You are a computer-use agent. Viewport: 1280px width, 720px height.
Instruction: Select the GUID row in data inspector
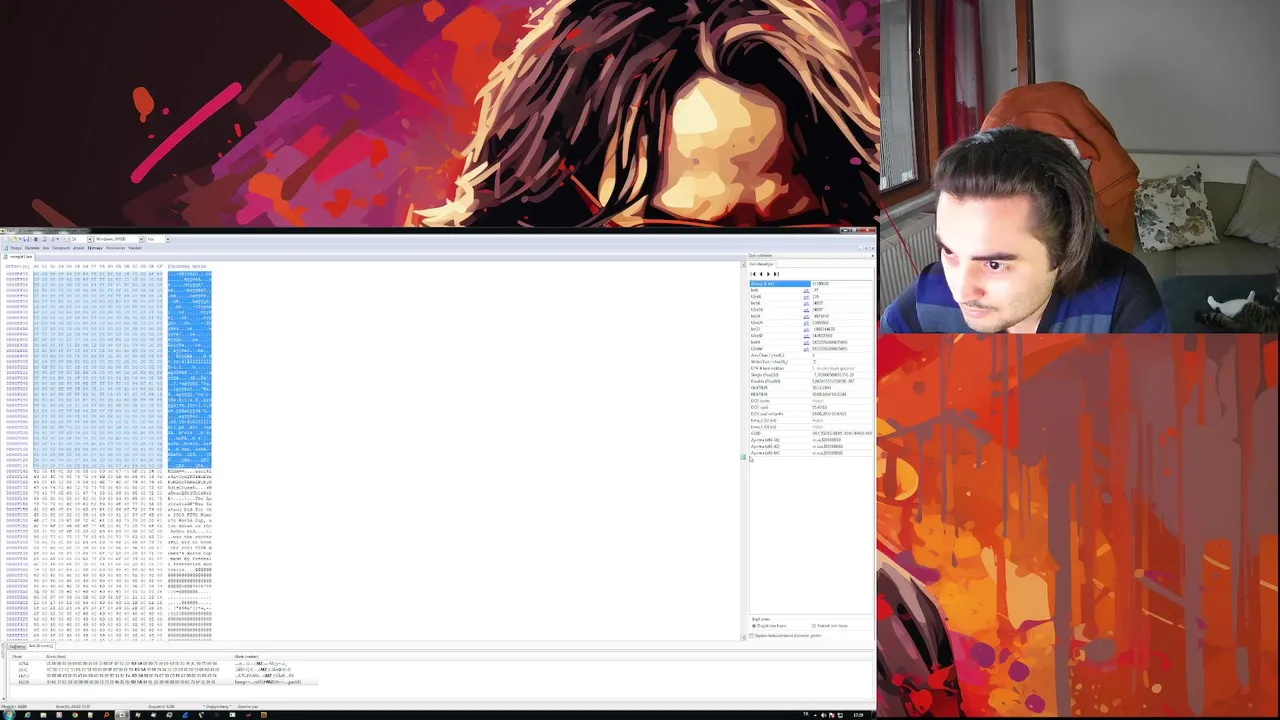point(810,433)
